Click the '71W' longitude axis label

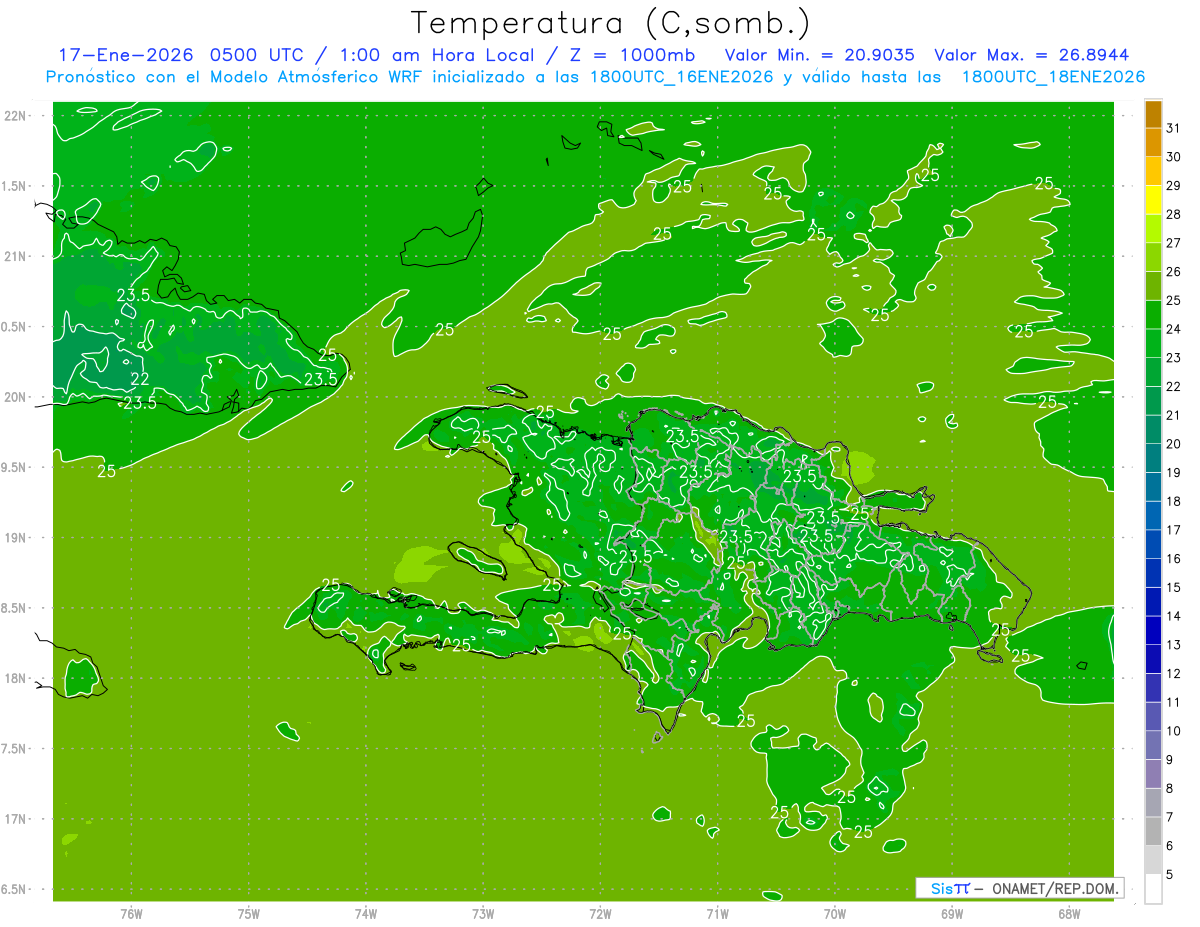click(x=717, y=913)
